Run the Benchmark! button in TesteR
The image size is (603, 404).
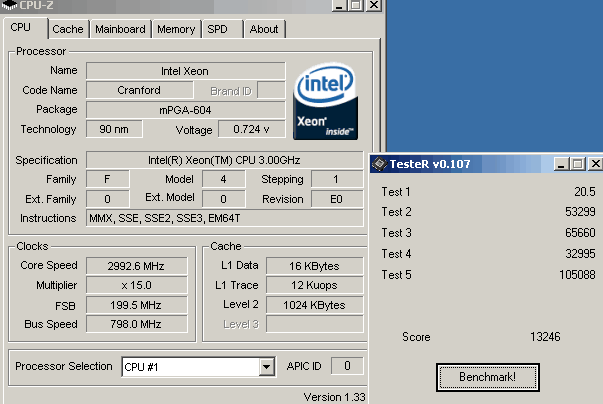(488, 377)
